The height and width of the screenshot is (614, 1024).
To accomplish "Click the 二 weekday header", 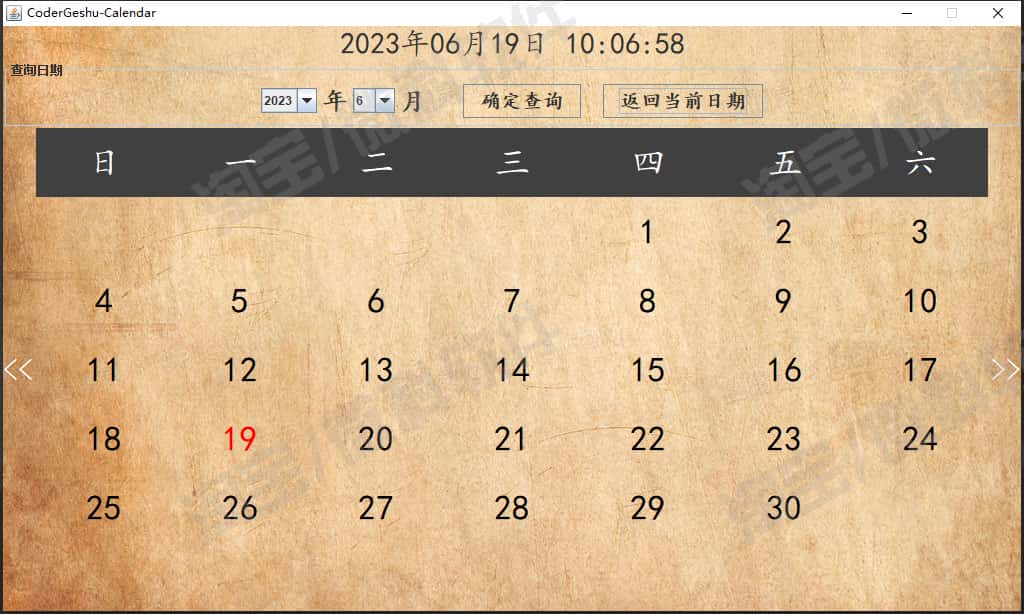I will point(377,162).
